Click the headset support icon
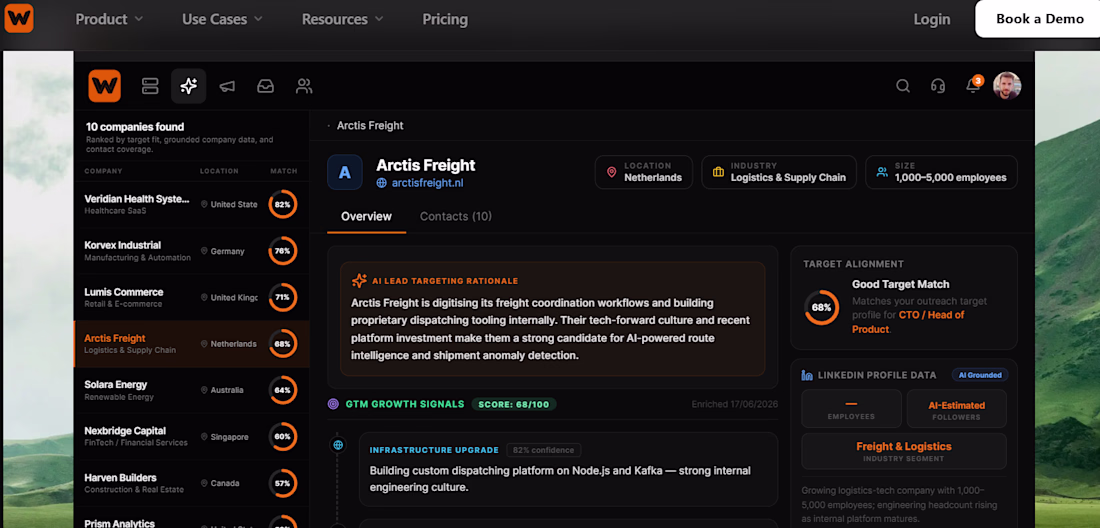This screenshot has height=528, width=1100. tap(938, 86)
